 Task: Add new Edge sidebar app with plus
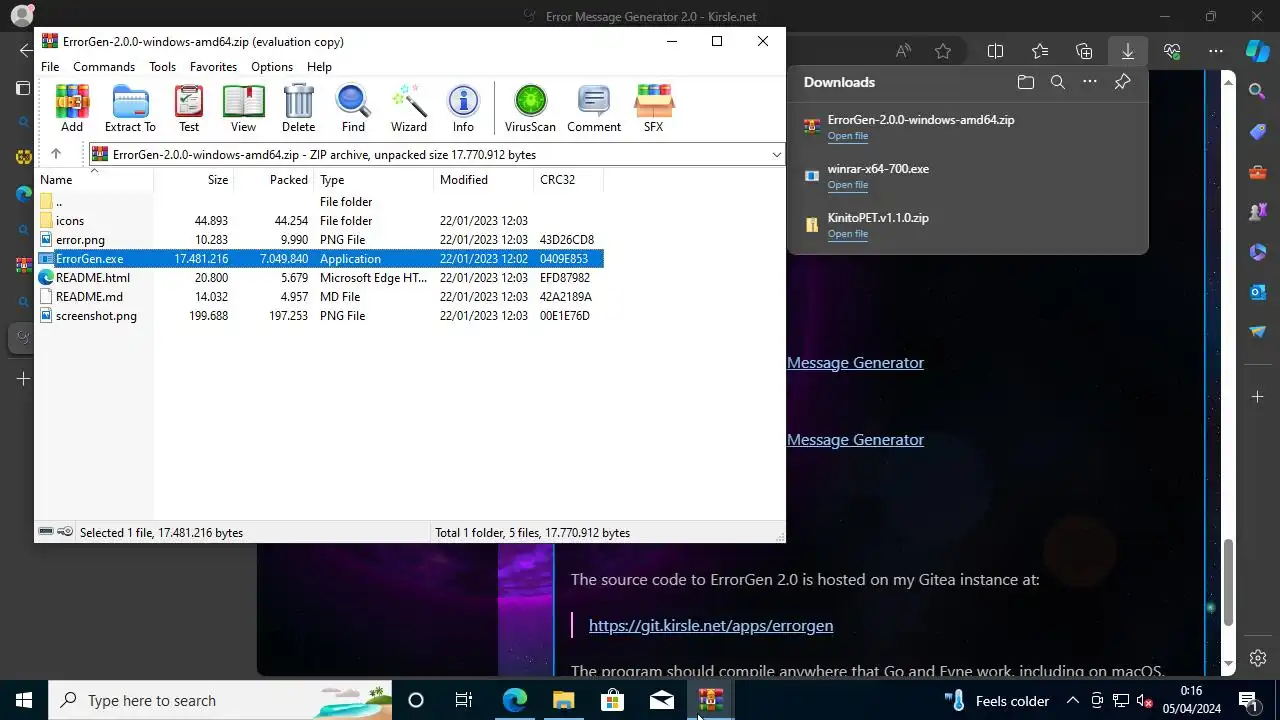click(1258, 397)
